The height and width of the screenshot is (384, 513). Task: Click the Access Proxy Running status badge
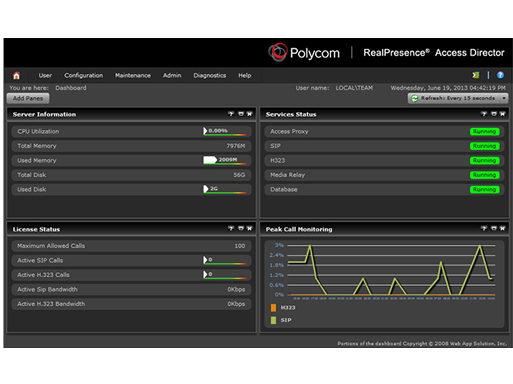(x=484, y=132)
